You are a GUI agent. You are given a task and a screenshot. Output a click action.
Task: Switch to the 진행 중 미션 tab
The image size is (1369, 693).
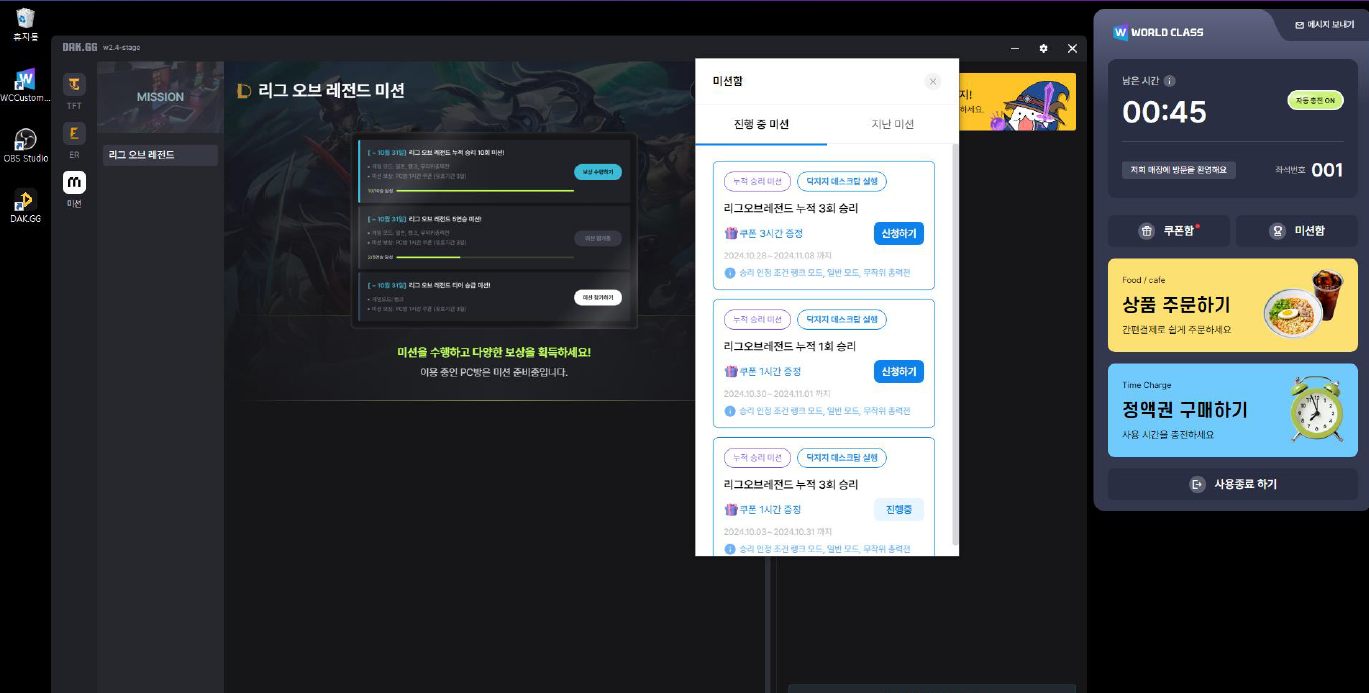(x=761, y=124)
